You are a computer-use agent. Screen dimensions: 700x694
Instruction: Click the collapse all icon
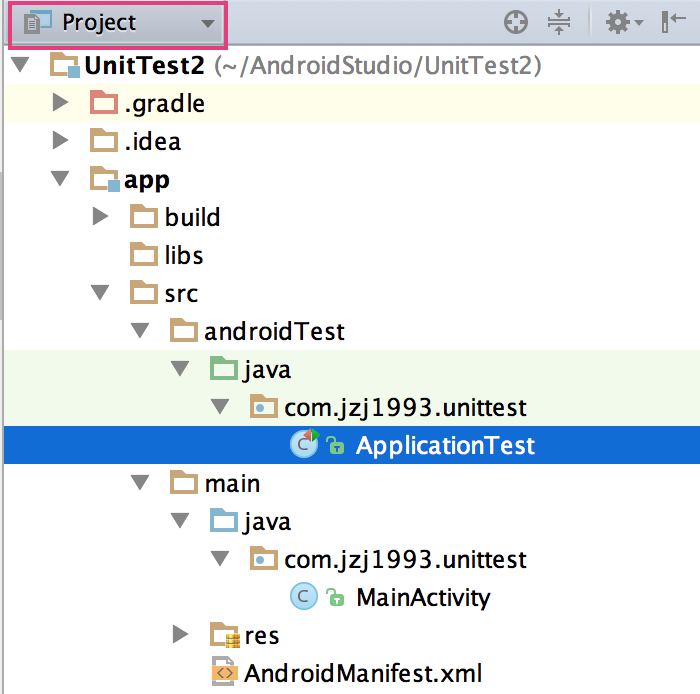pyautogui.click(x=559, y=22)
